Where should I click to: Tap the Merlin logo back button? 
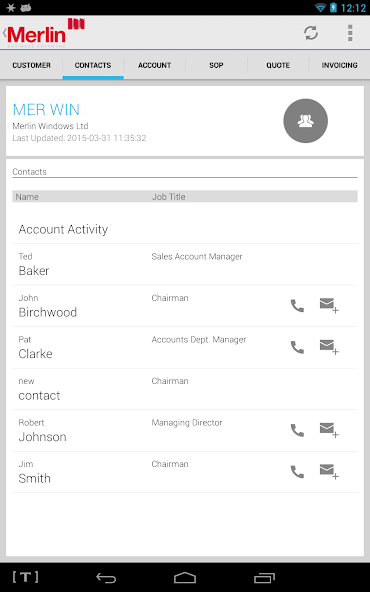(43, 33)
